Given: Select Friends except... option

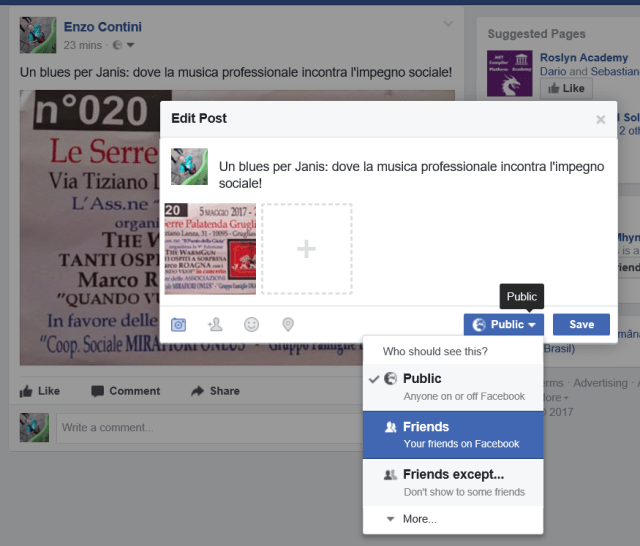Looking at the screenshot, I should pyautogui.click(x=453, y=482).
